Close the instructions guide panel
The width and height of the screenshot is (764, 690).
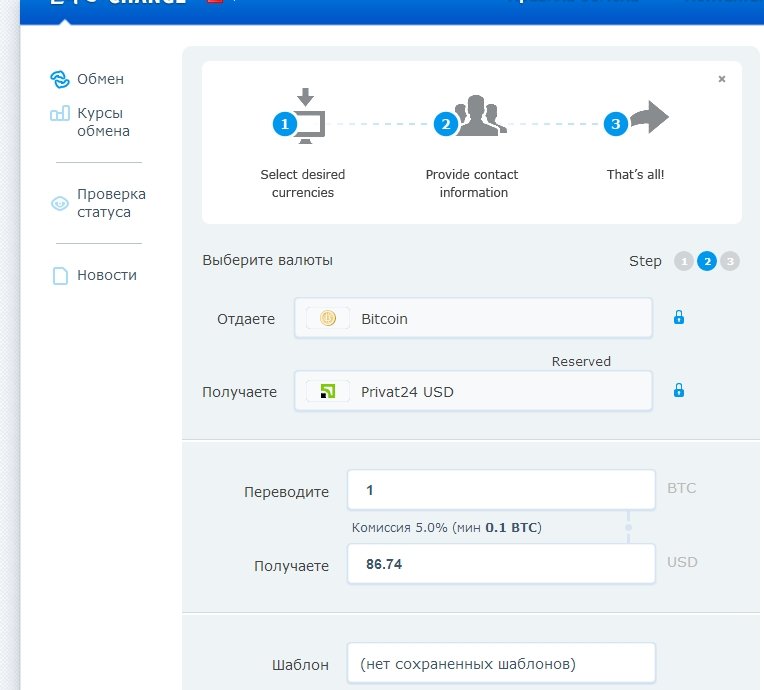click(722, 79)
